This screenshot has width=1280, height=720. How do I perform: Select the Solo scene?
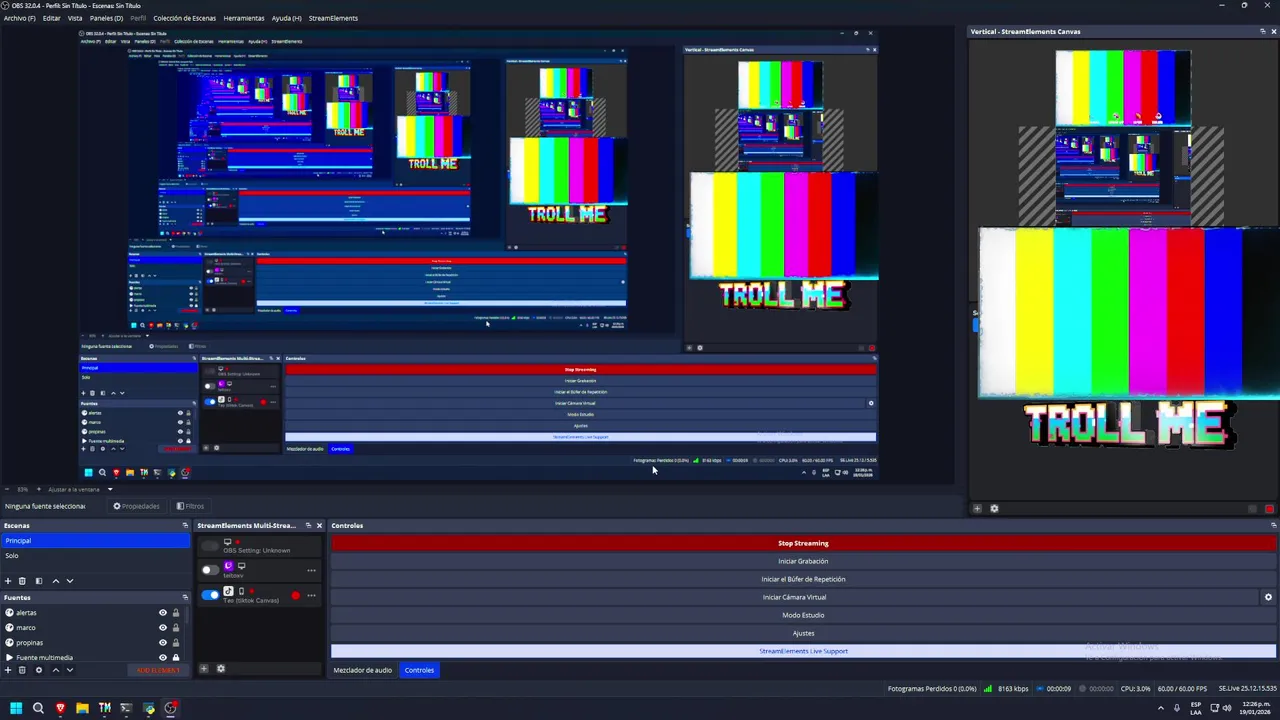(95, 555)
